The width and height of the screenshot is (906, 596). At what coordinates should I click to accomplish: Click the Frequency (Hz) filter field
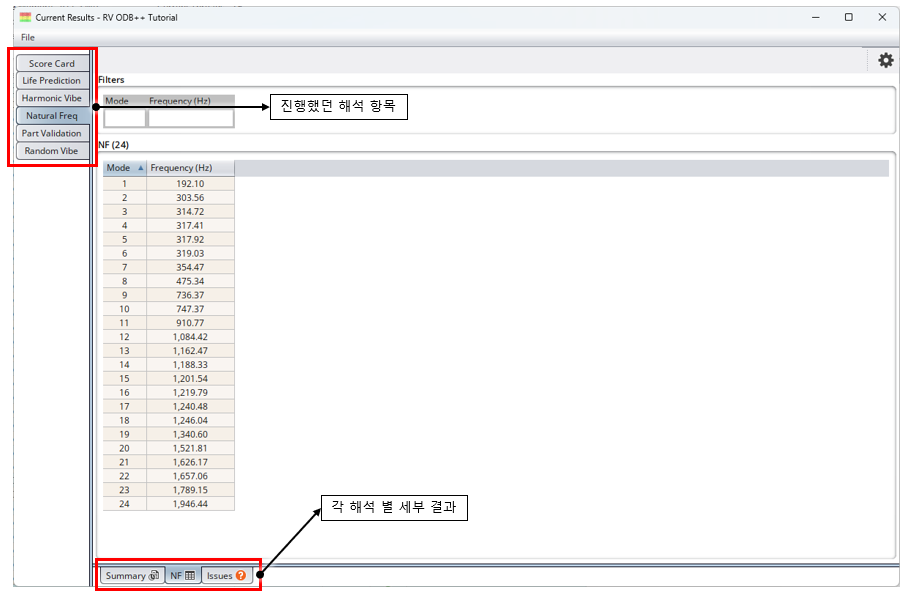[190, 118]
